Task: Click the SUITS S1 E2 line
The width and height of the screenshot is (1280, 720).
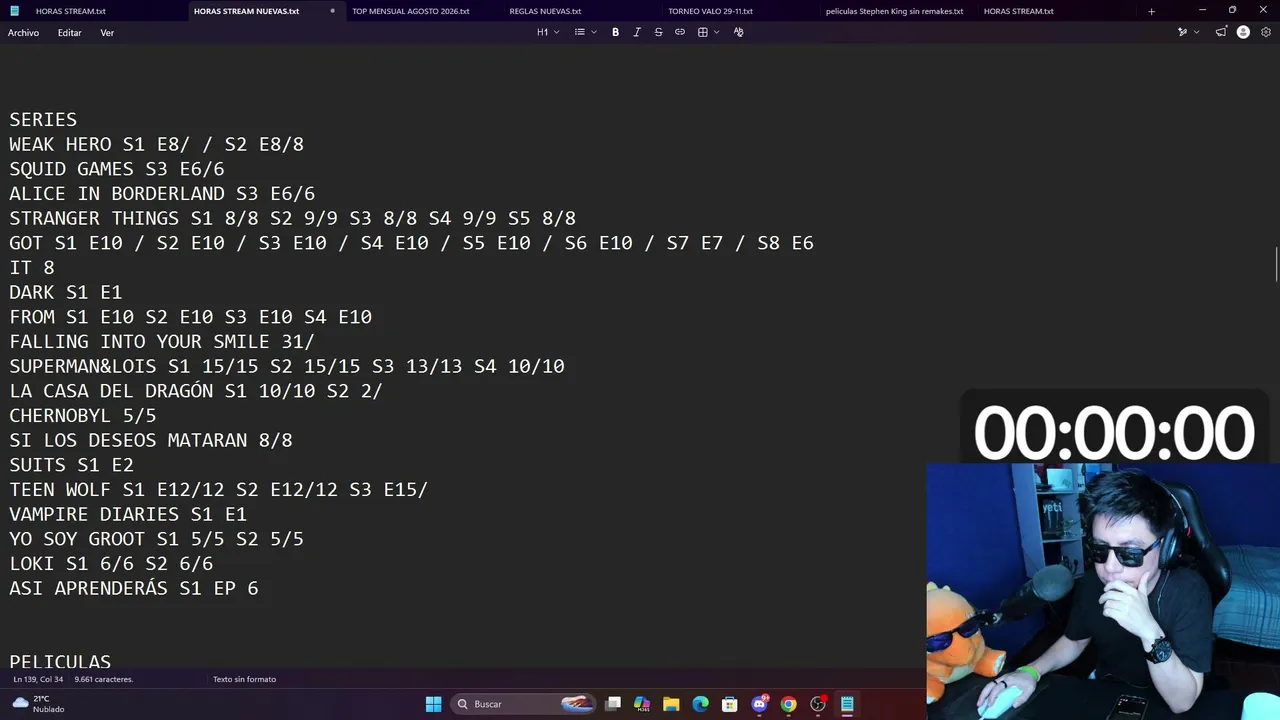Action: click(71, 465)
